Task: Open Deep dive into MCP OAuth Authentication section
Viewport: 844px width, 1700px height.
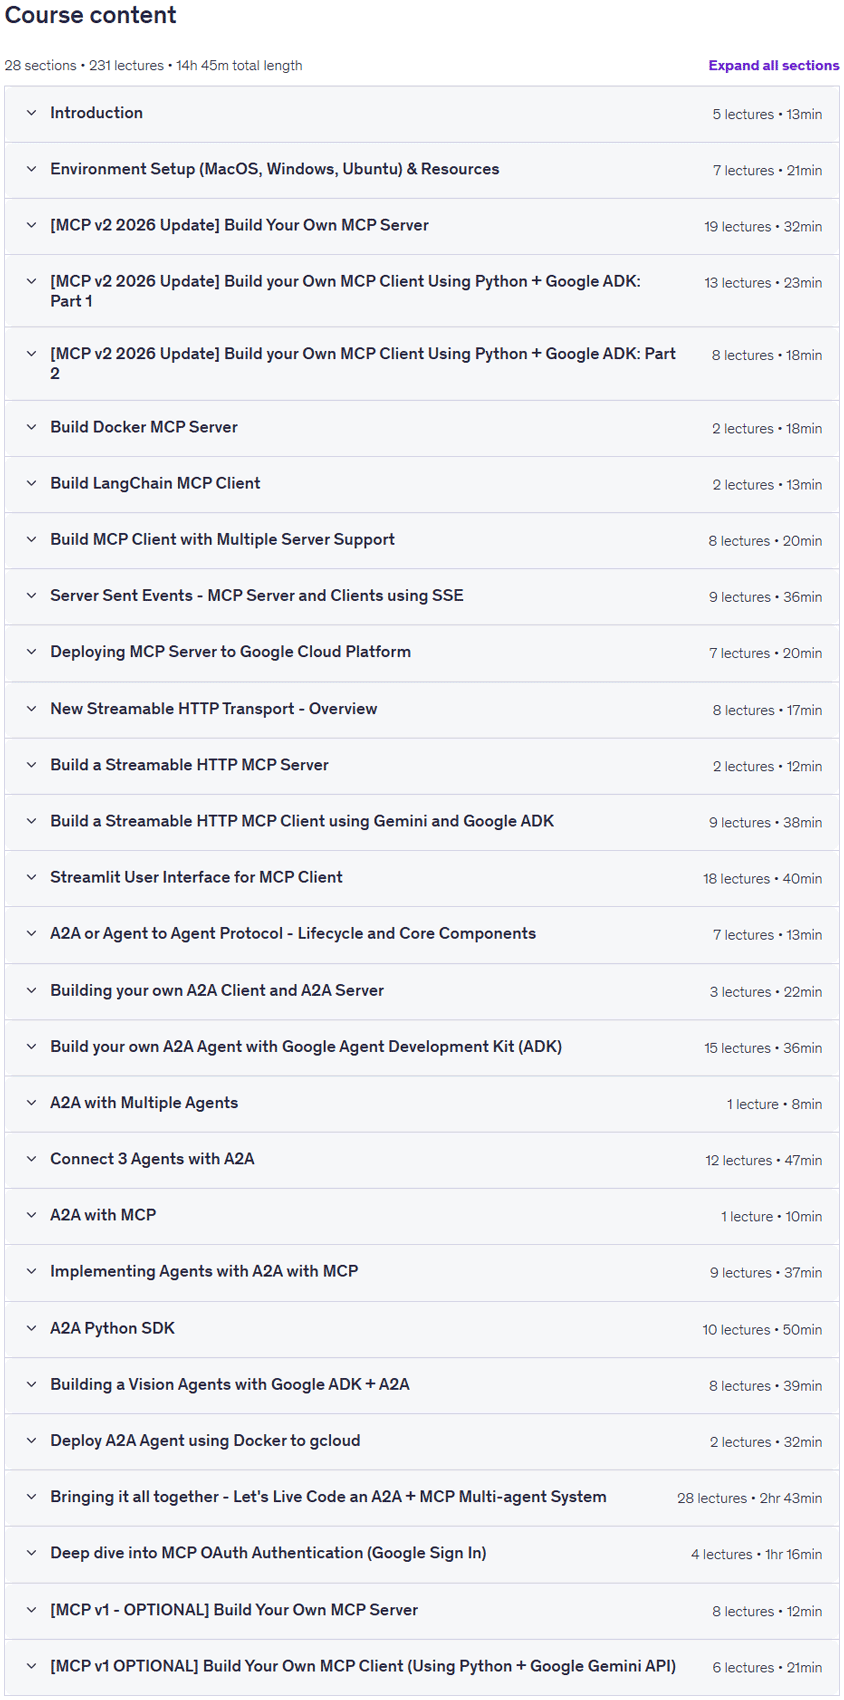Action: 421,1554
